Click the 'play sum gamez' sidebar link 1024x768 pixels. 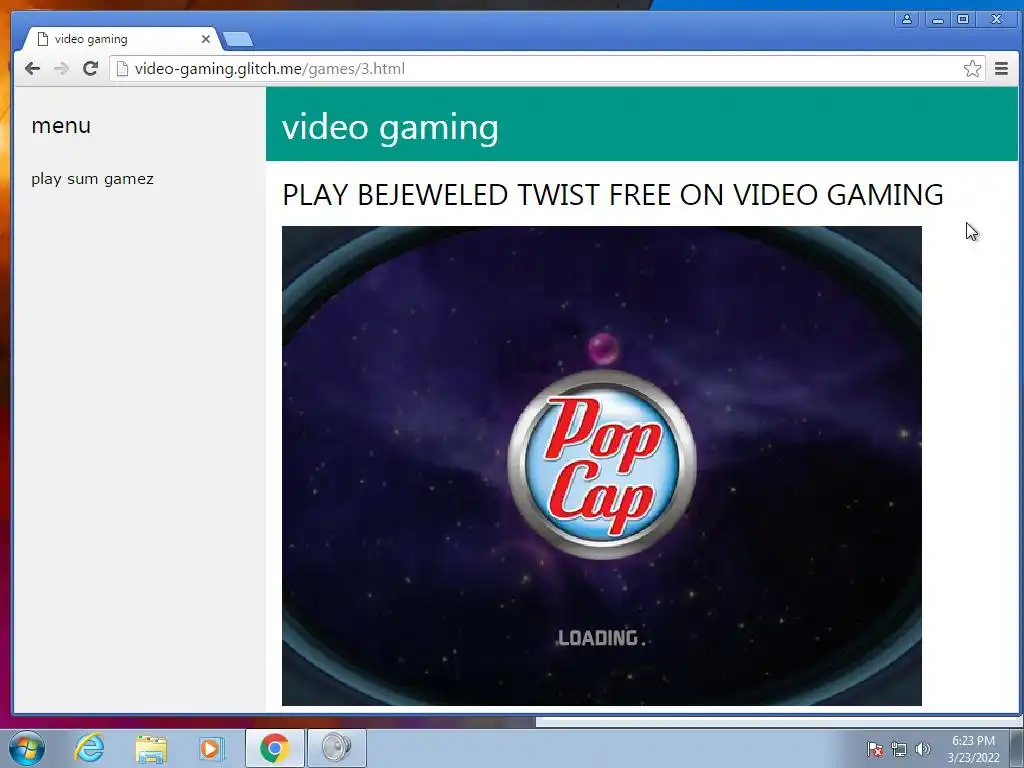(x=92, y=179)
